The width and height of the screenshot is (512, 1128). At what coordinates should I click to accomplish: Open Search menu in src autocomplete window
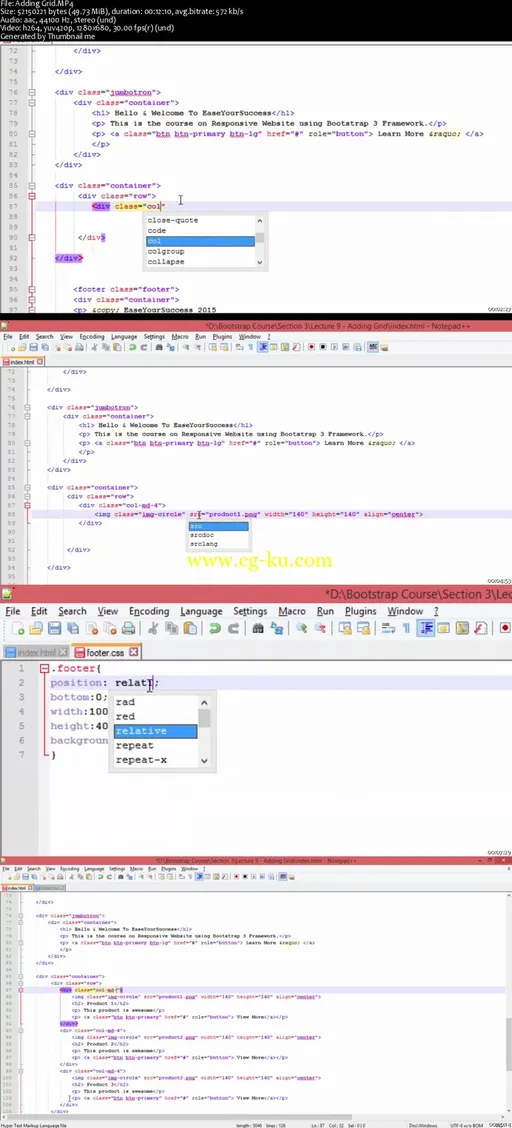tap(45, 337)
